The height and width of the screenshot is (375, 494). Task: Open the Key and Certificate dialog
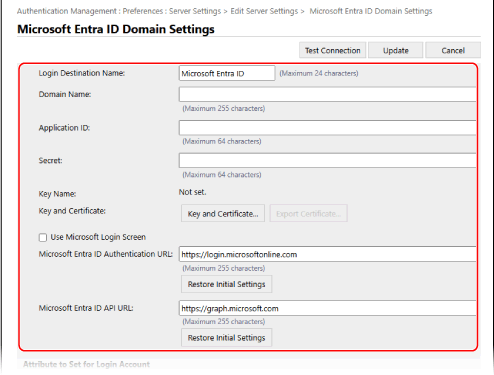(x=223, y=213)
